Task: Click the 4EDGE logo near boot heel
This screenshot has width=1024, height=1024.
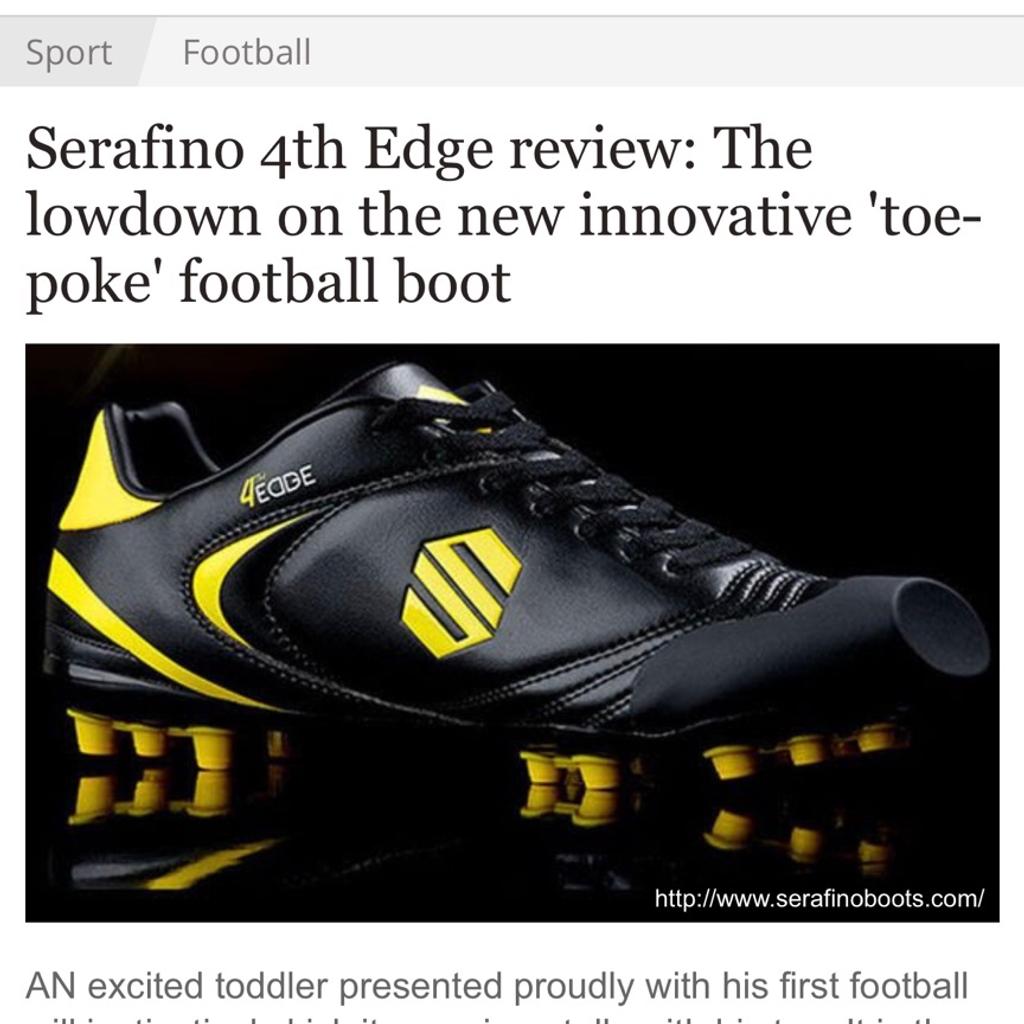Action: pos(278,486)
